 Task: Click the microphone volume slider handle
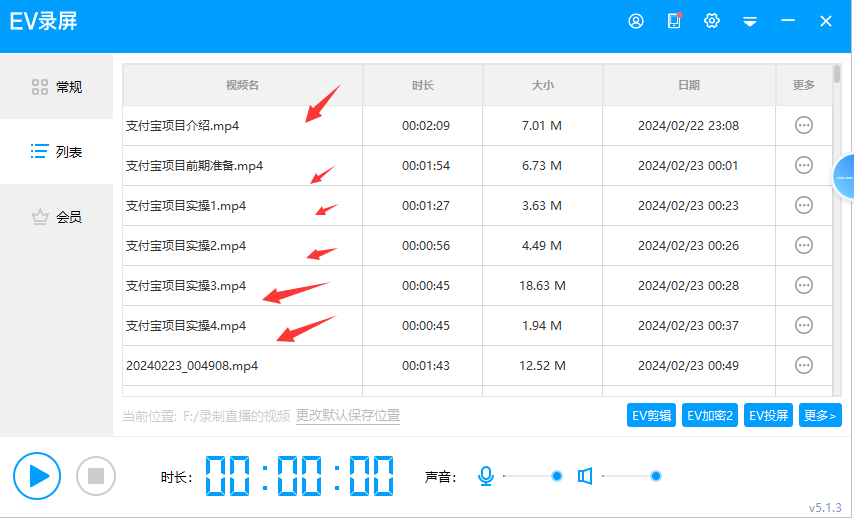[557, 476]
